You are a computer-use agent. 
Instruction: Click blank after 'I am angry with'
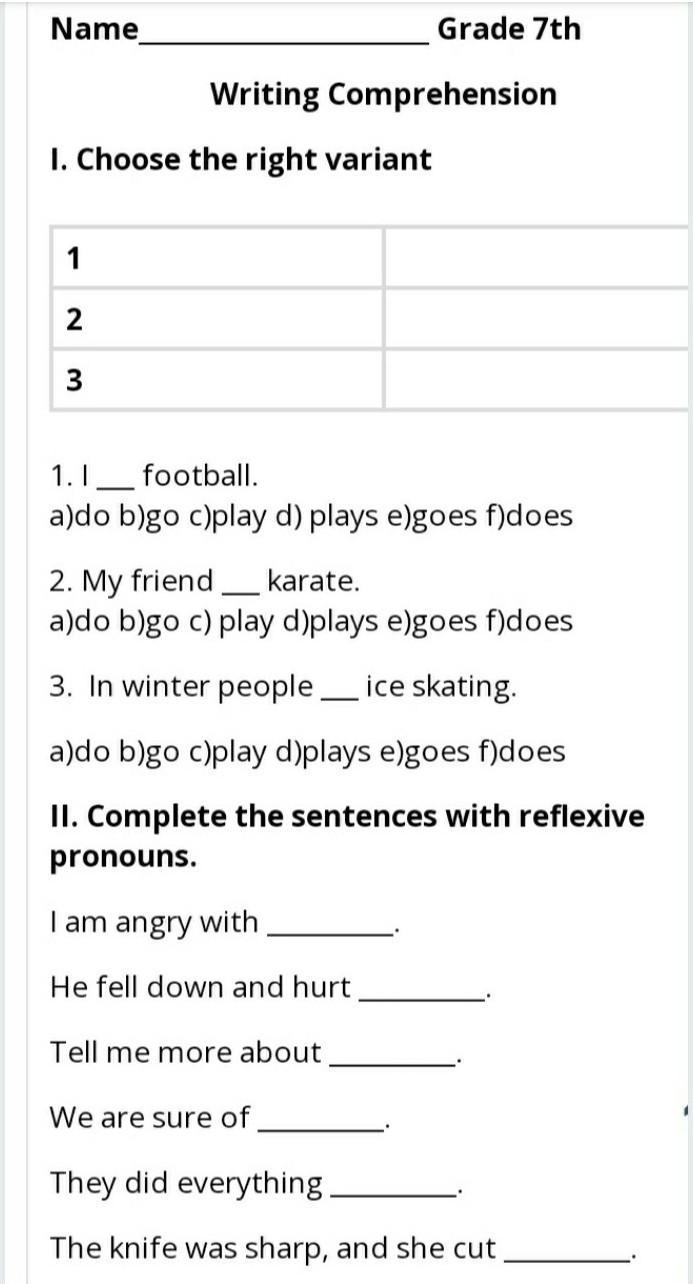[x=331, y=930]
